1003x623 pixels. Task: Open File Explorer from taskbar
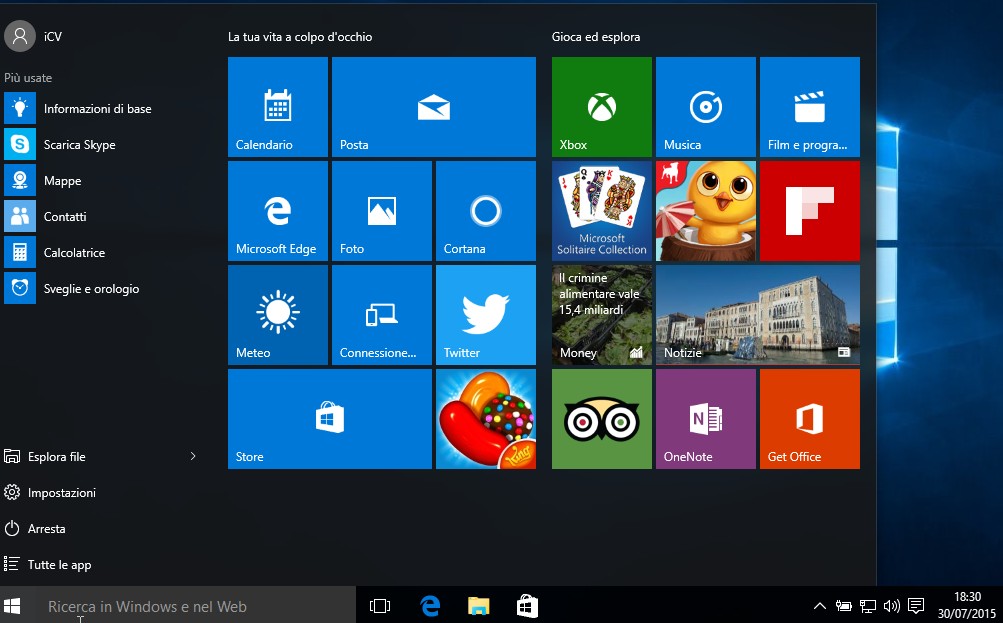478,606
